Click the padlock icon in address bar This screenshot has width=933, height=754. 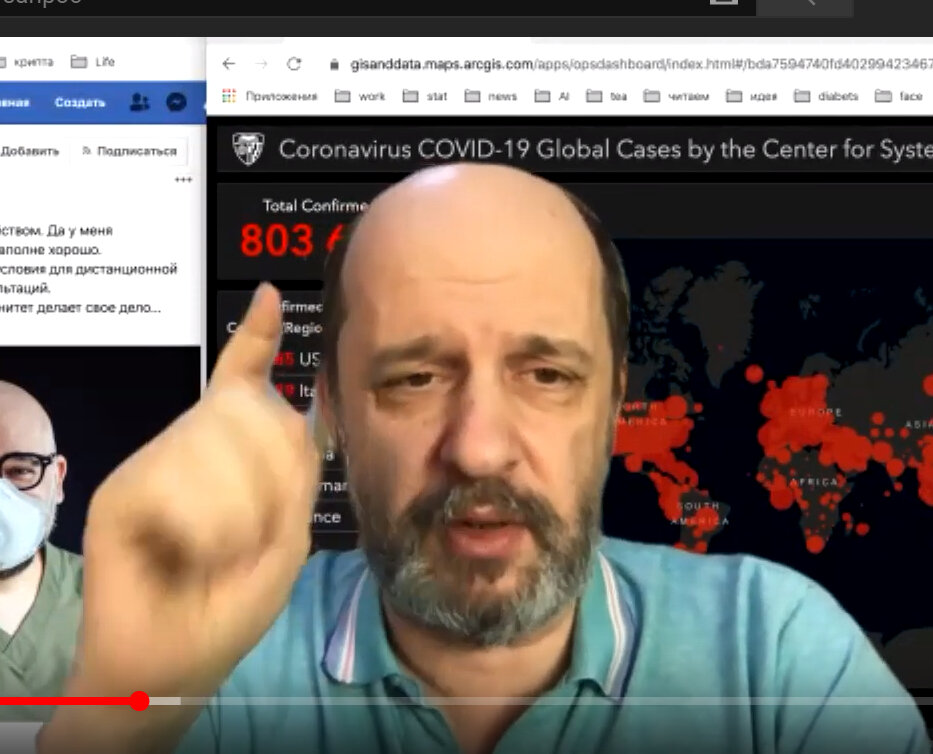[334, 64]
